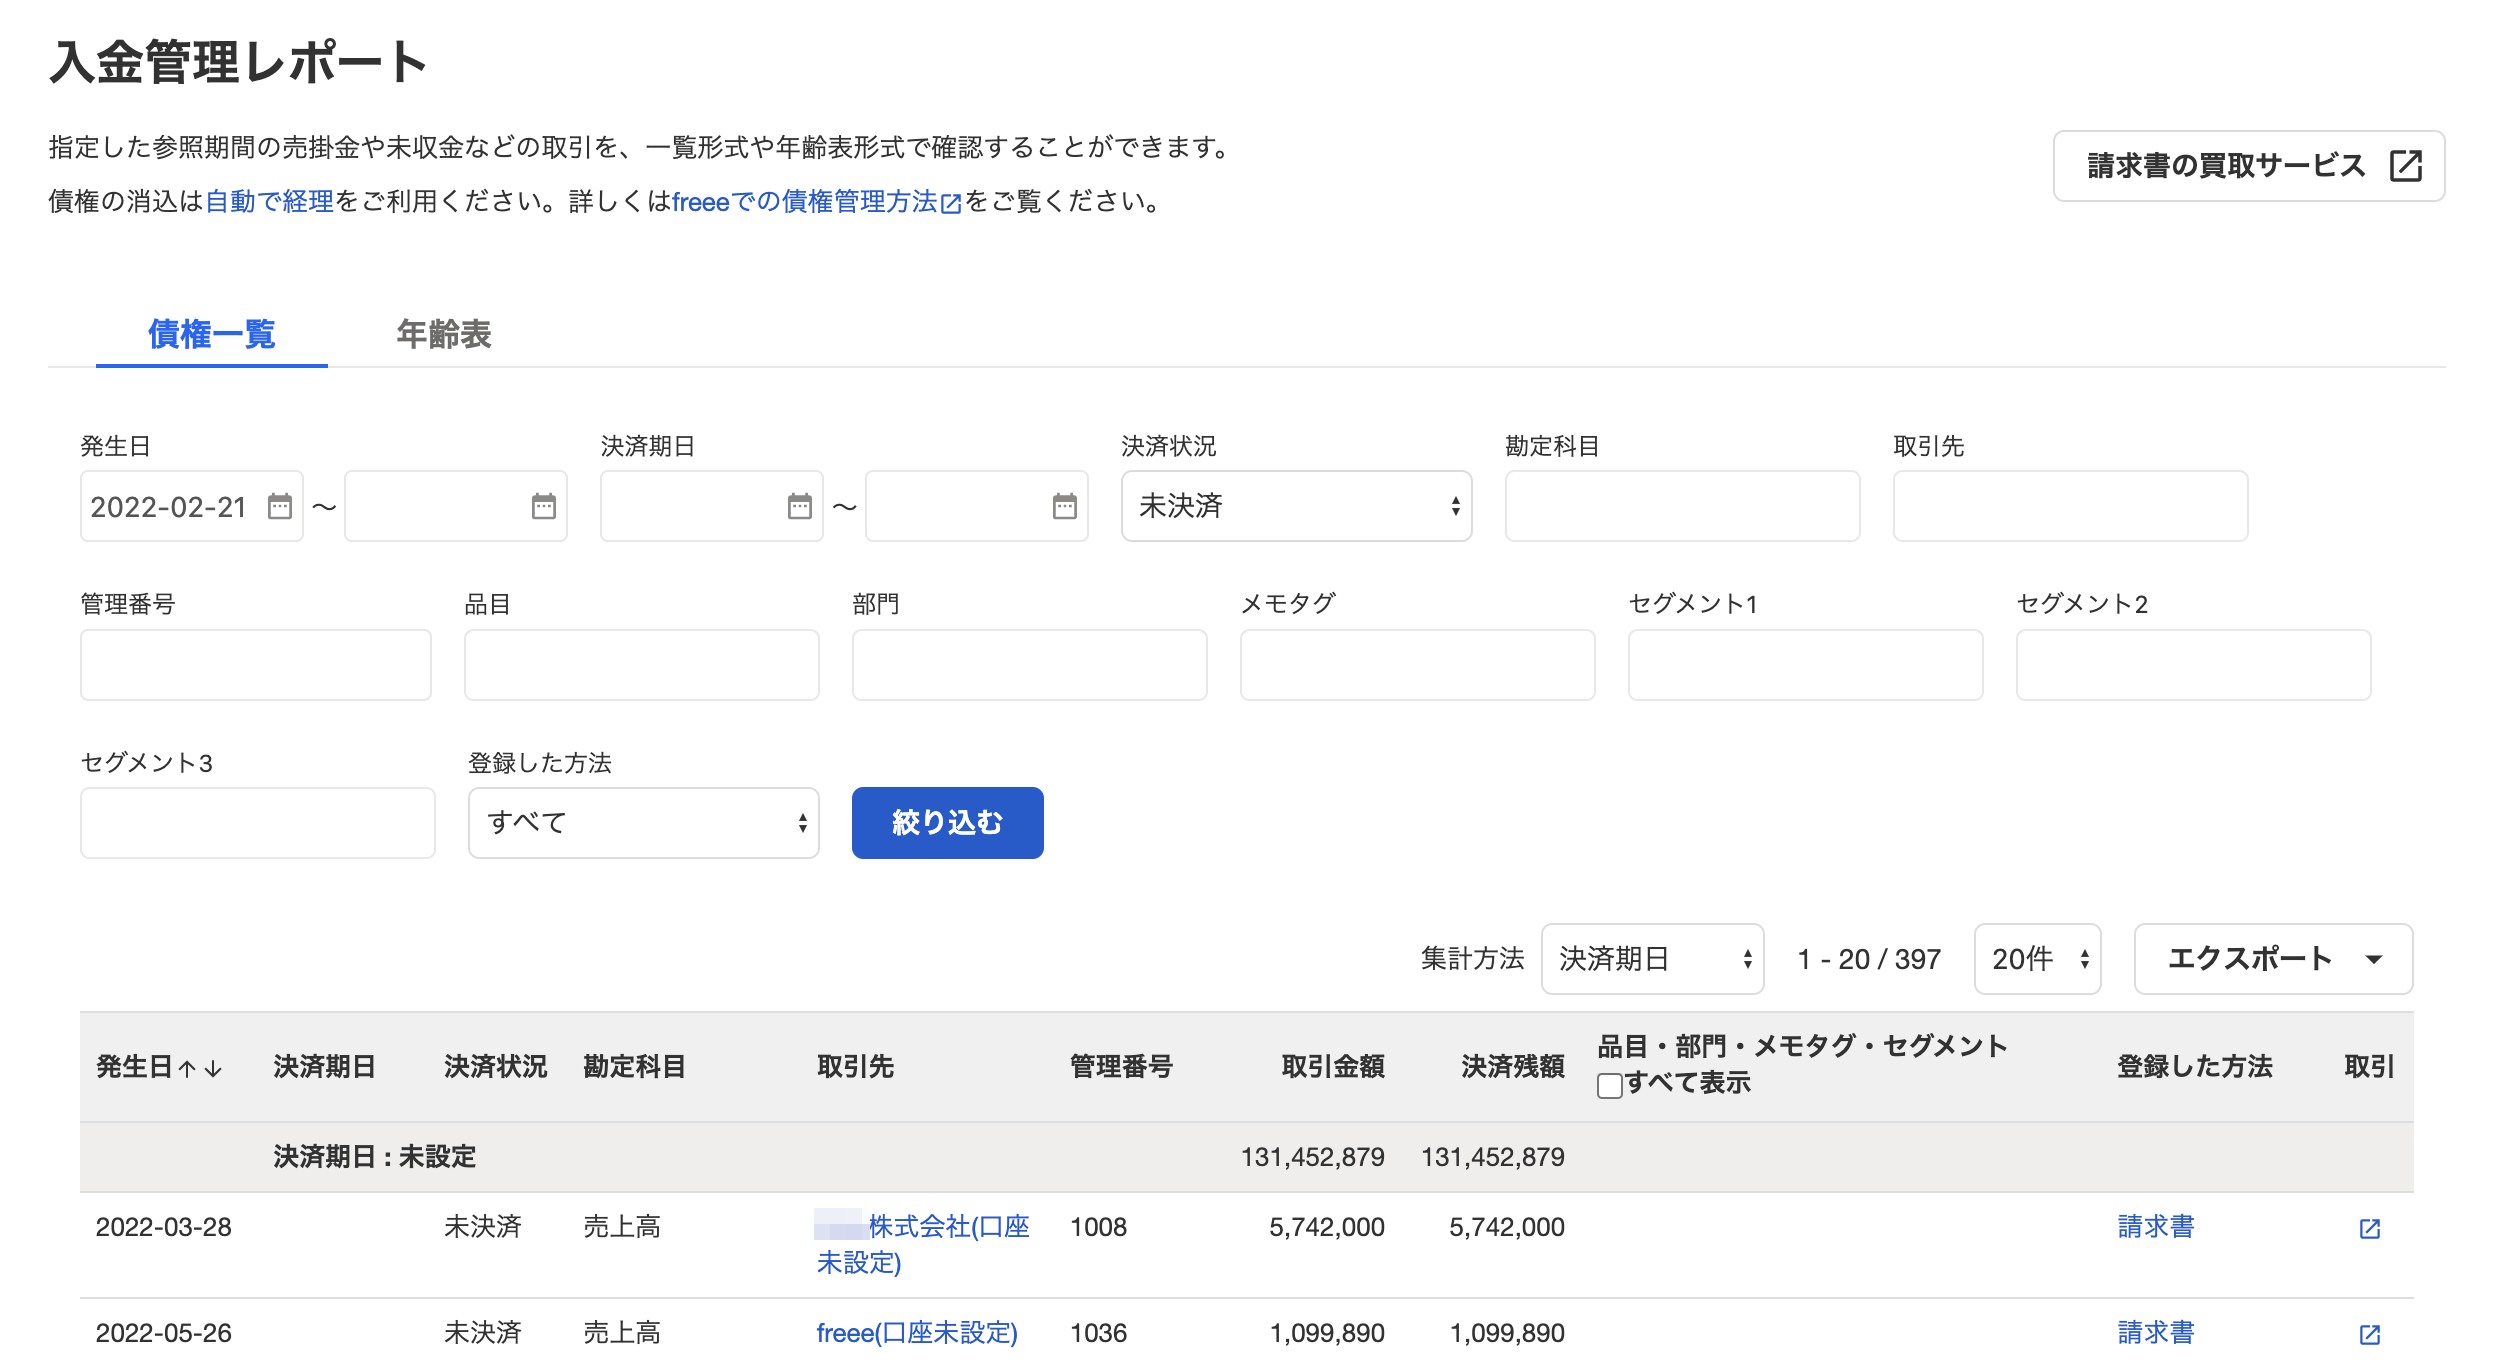The height and width of the screenshot is (1366, 2494).
Task: Open calendar for 発生日 start date
Action: 280,506
